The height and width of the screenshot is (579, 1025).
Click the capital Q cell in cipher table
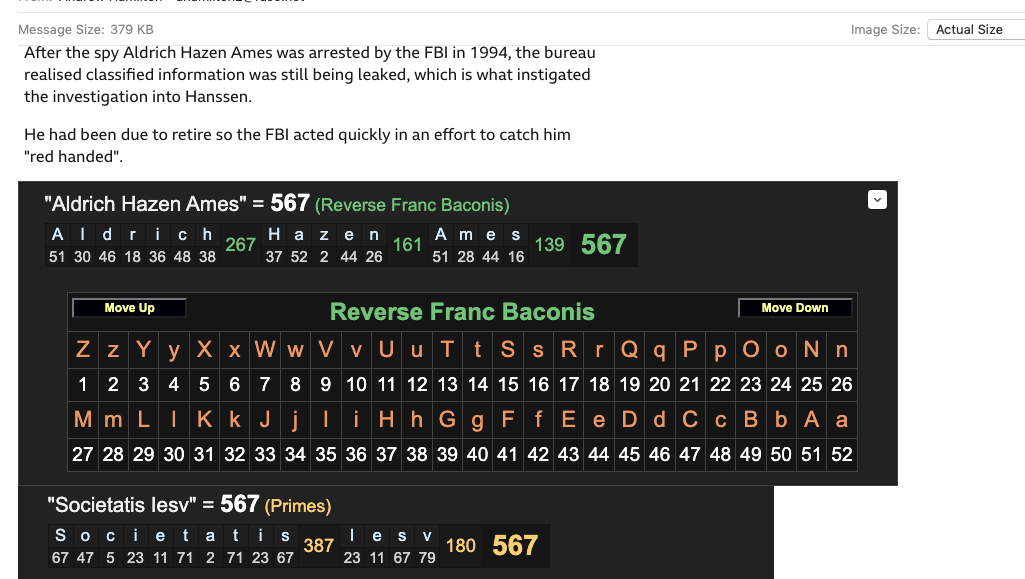pyautogui.click(x=629, y=350)
